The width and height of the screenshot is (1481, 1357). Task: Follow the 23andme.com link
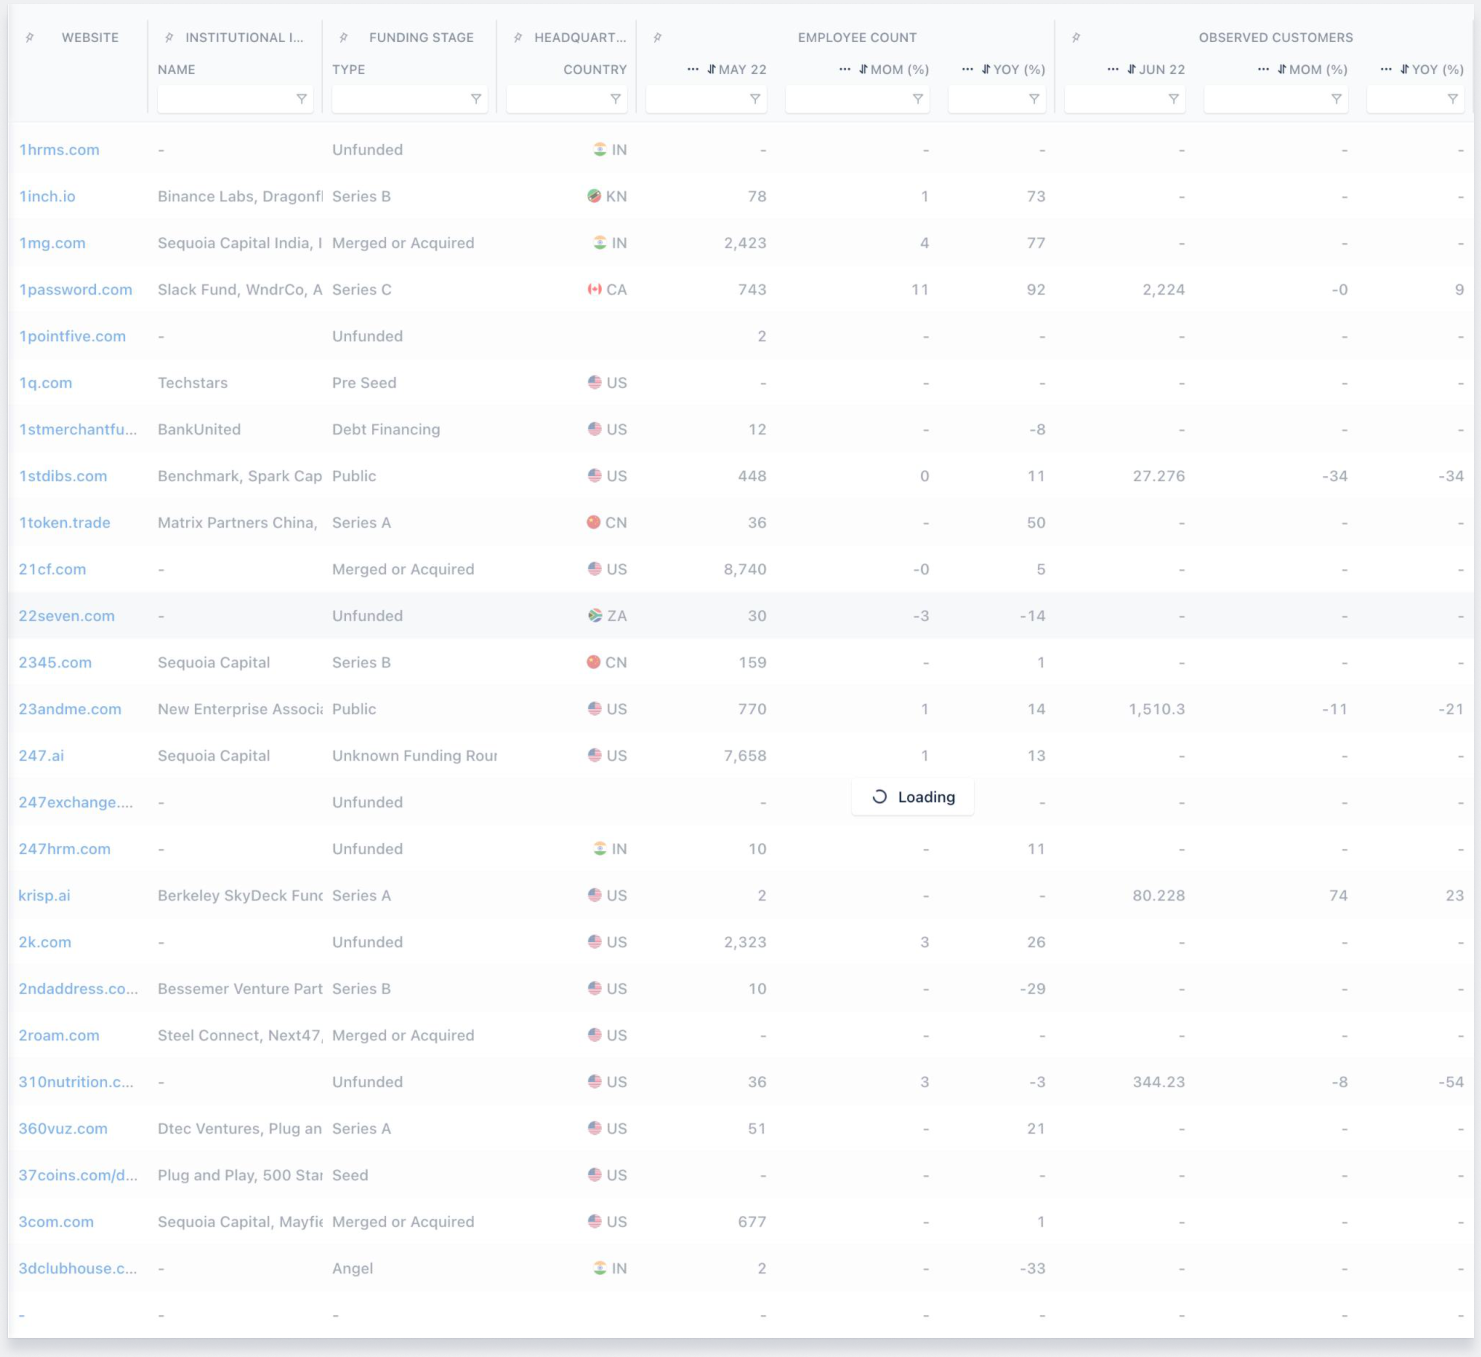click(x=70, y=709)
